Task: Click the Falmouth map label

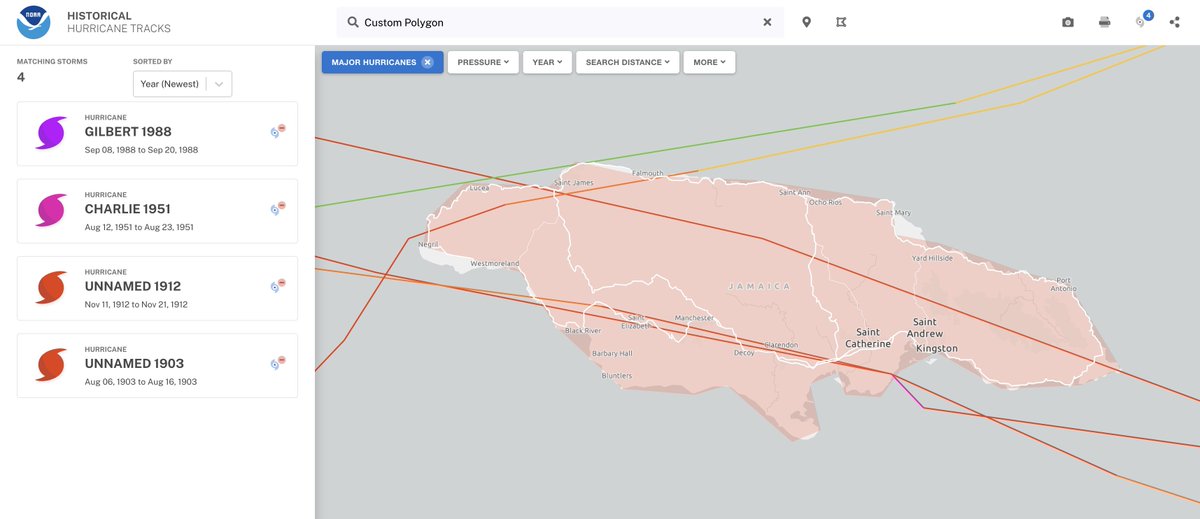Action: 648,173
